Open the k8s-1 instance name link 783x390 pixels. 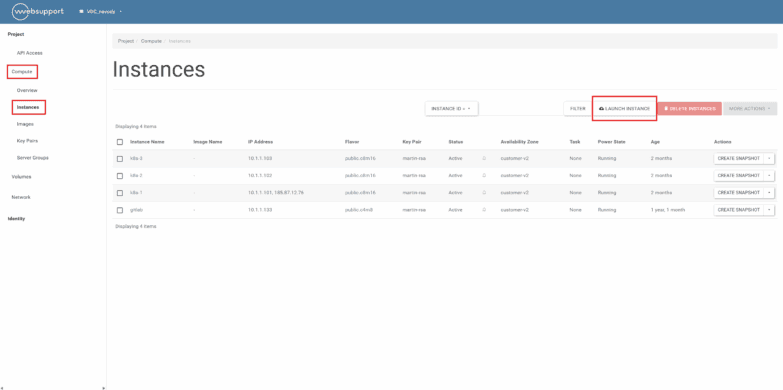136,193
